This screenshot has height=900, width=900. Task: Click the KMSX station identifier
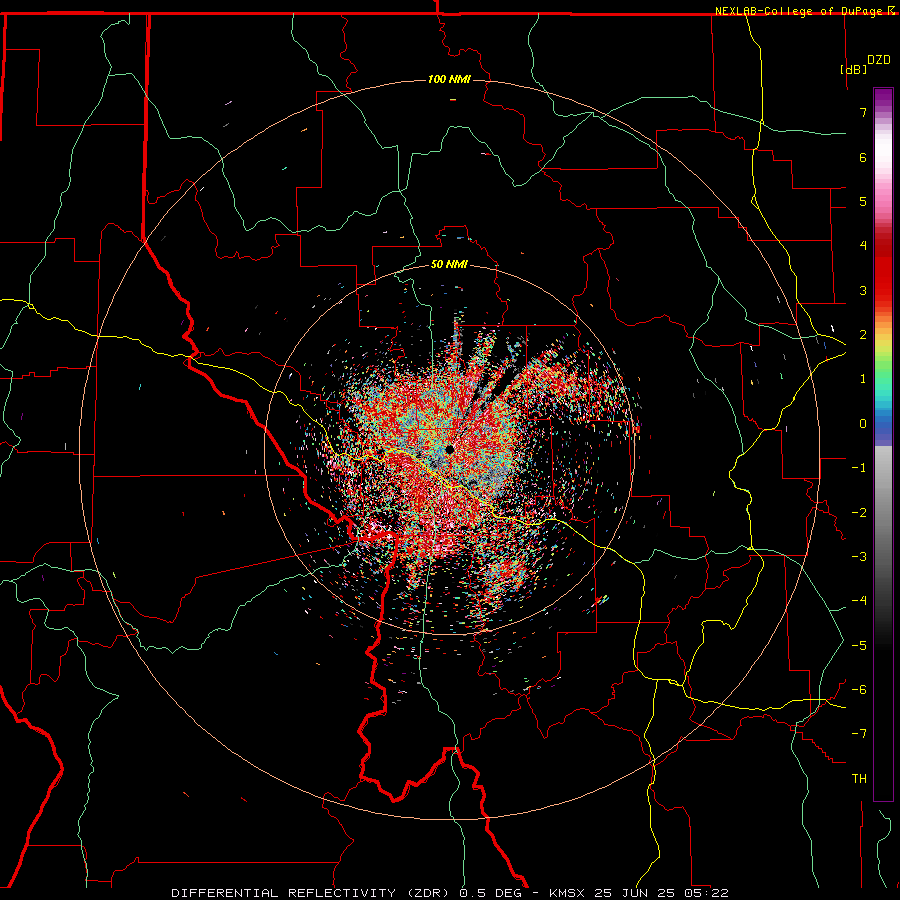pos(568,893)
